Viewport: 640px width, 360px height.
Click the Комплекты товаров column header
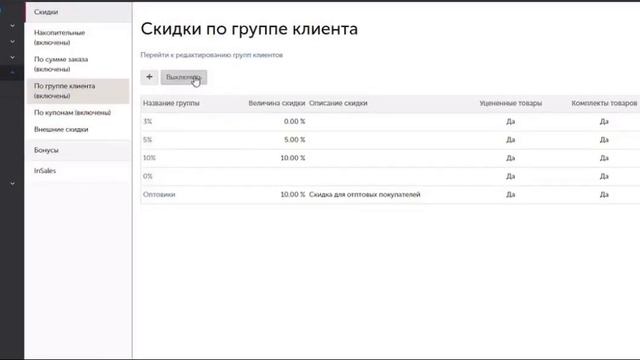click(604, 103)
